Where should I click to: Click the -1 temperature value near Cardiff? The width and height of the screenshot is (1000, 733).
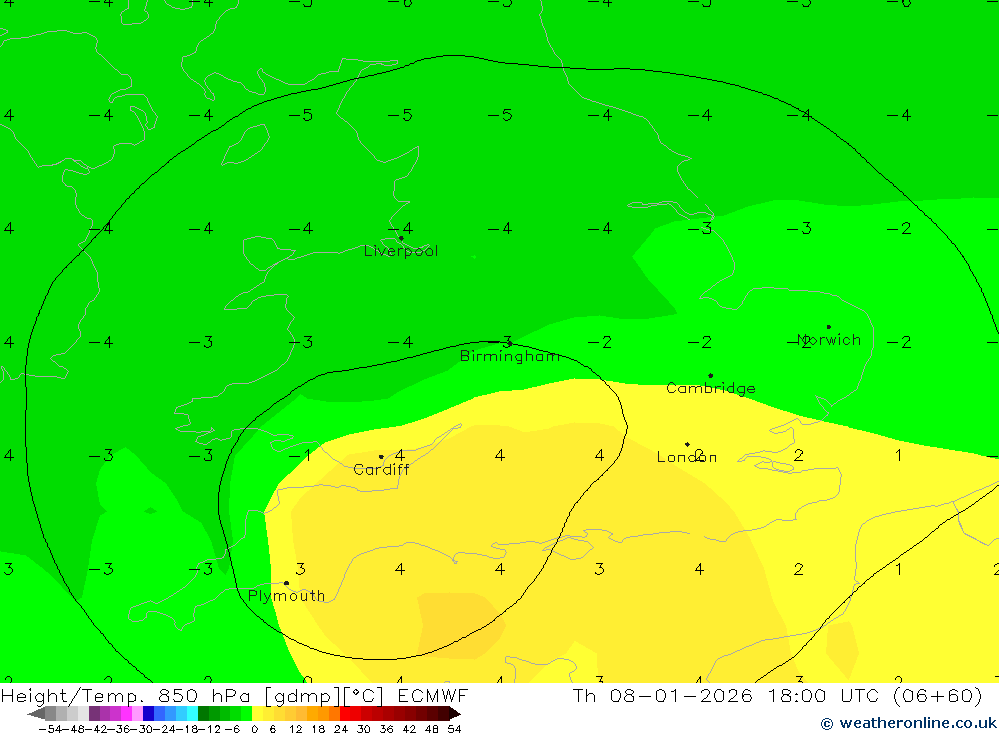[300, 455]
